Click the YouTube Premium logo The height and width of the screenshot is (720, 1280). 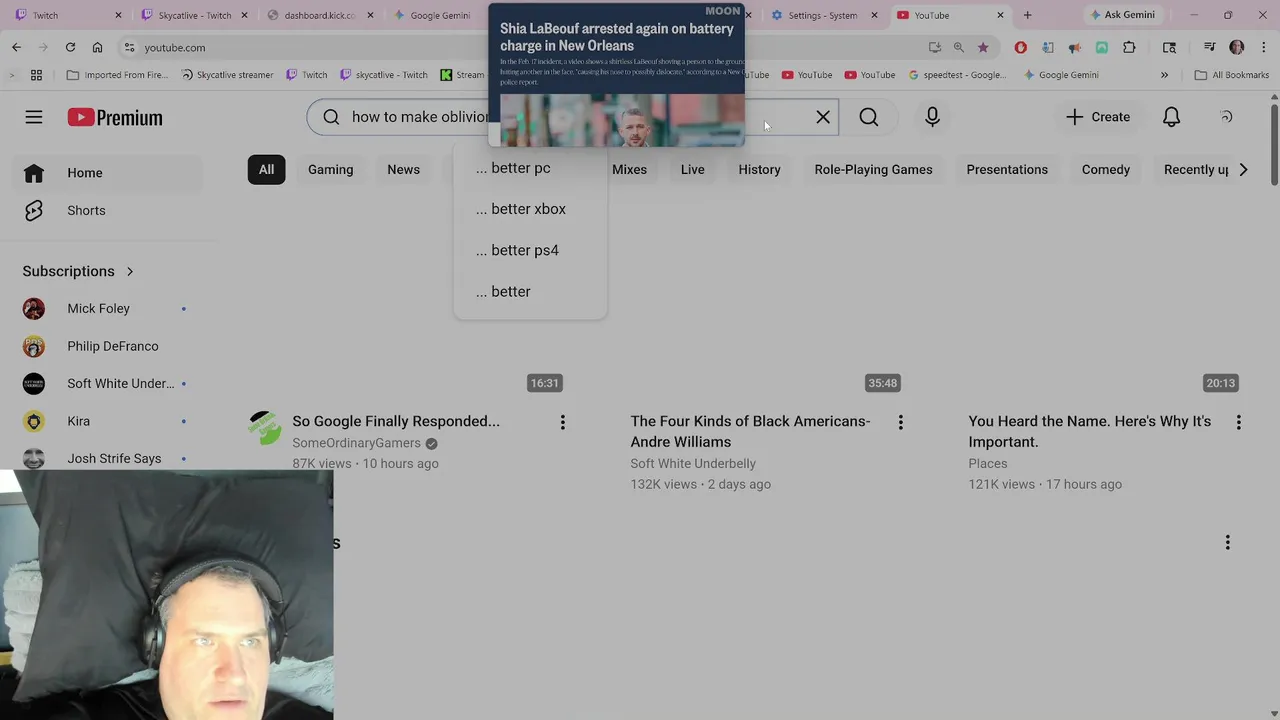coord(115,117)
